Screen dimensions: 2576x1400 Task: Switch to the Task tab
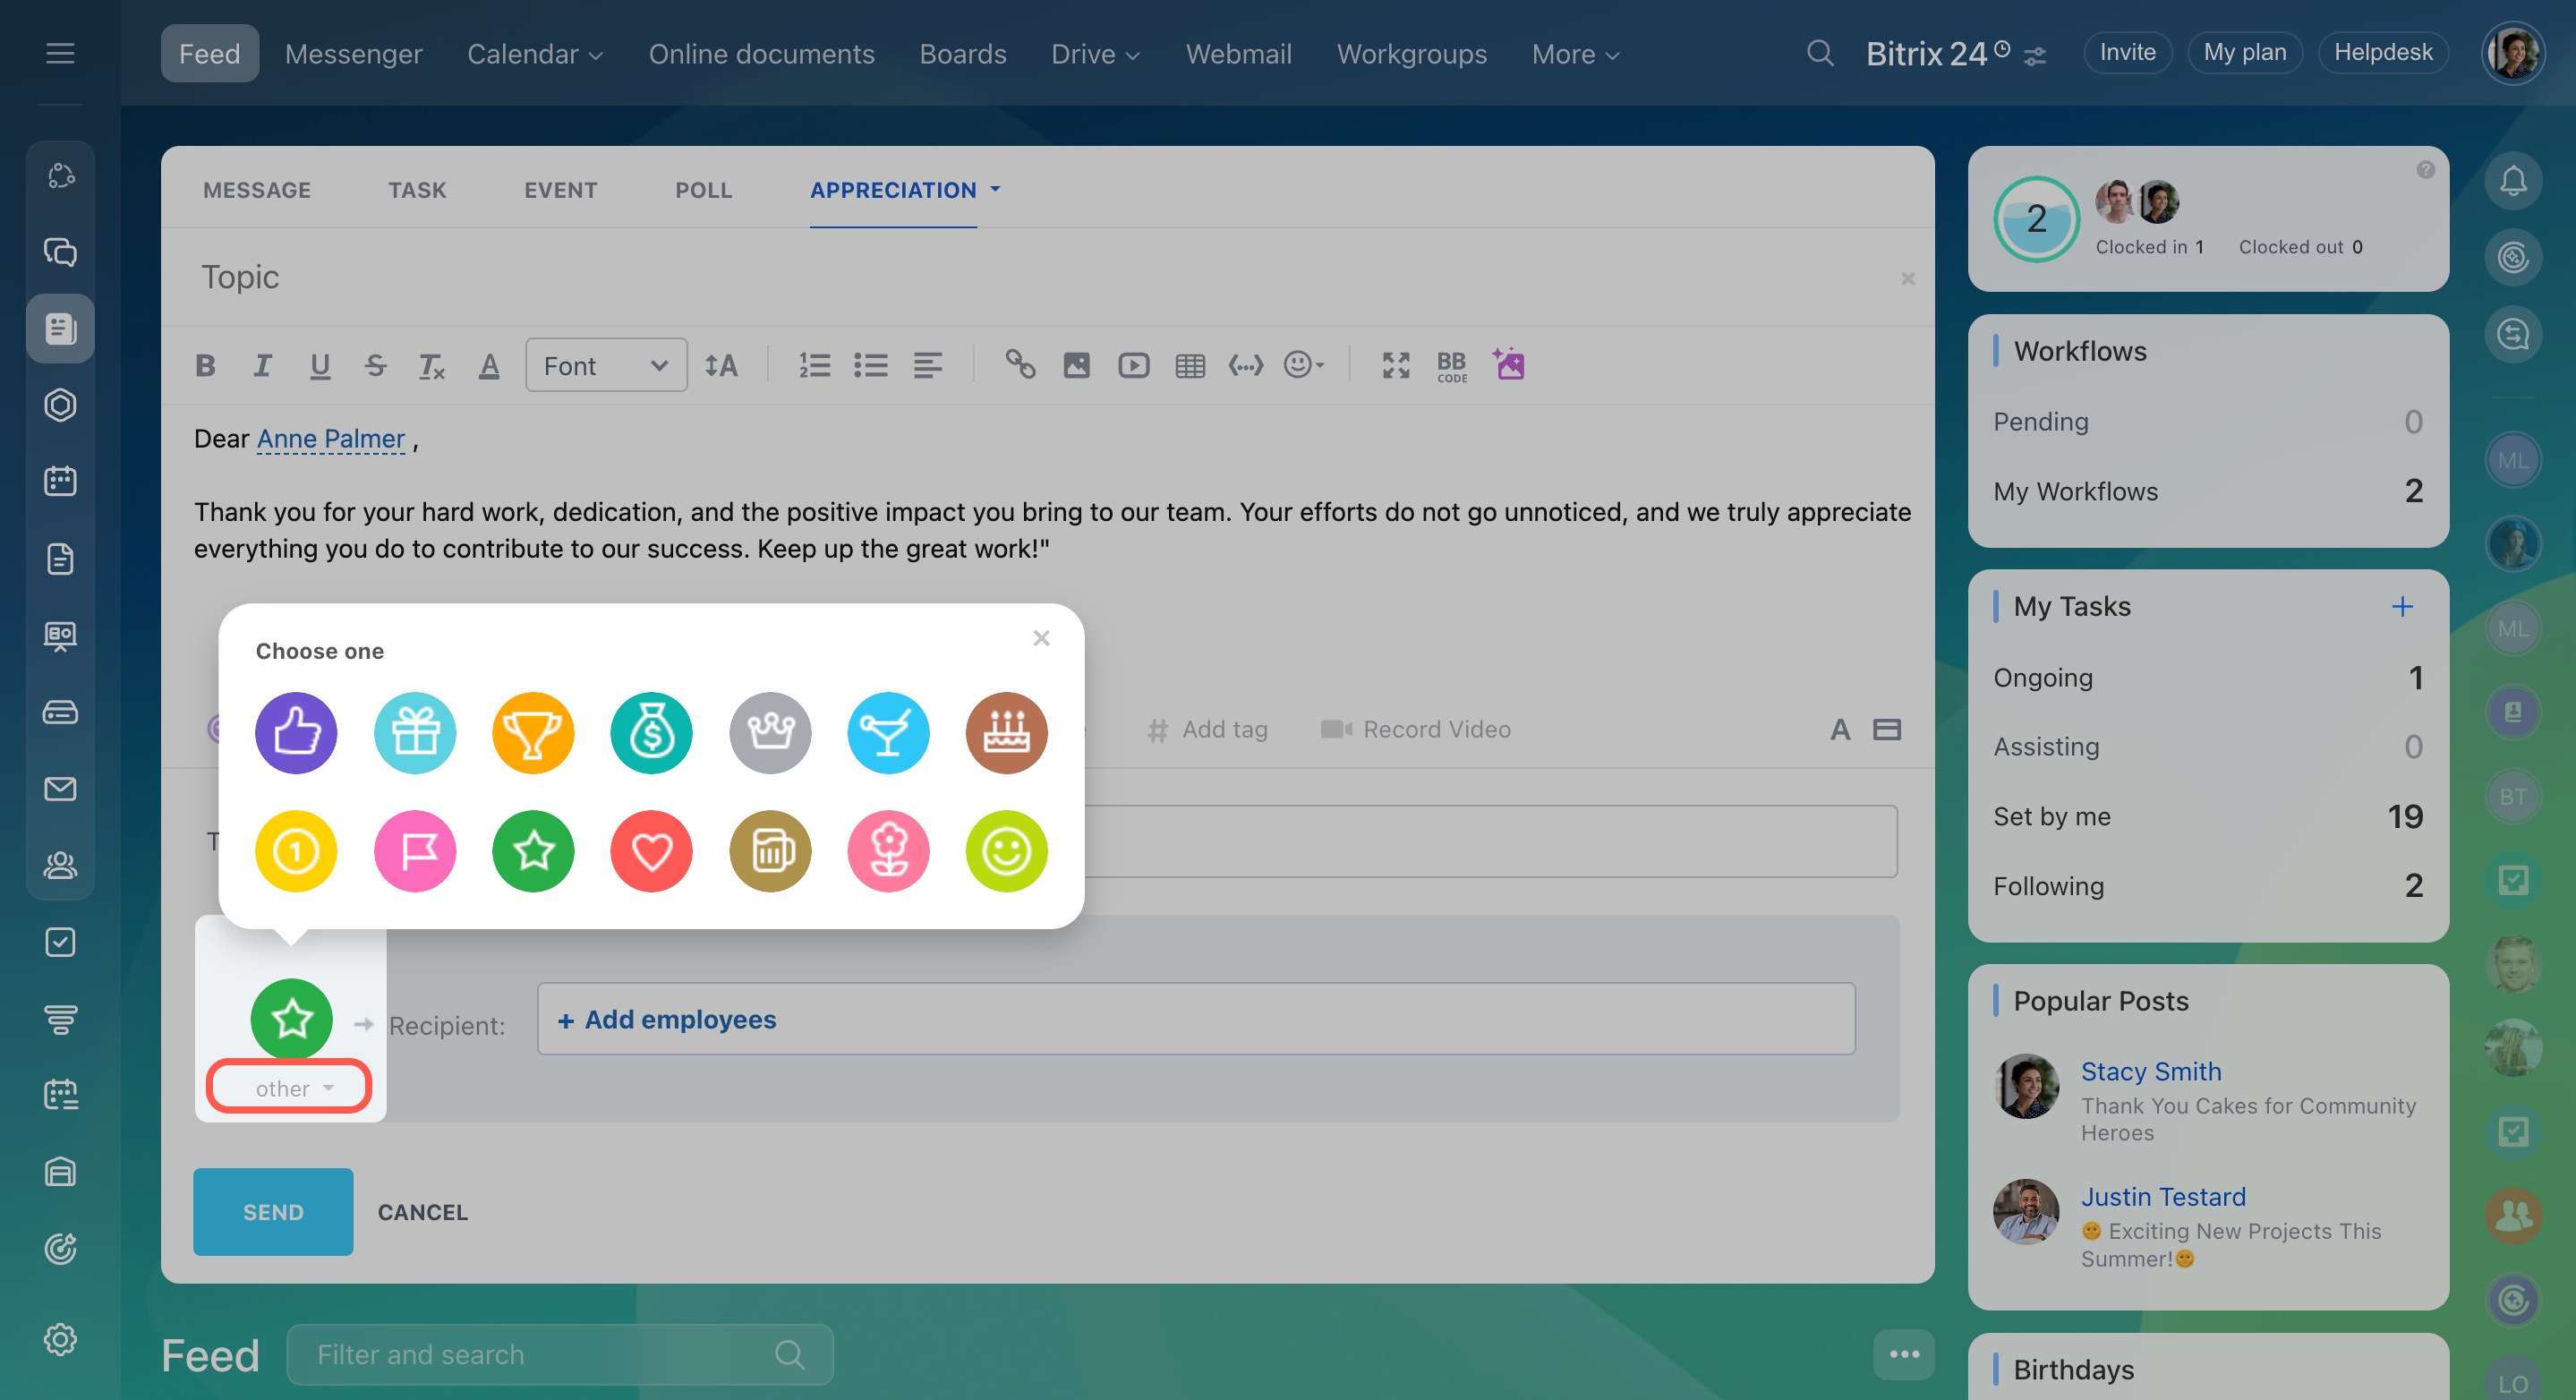pyautogui.click(x=417, y=190)
